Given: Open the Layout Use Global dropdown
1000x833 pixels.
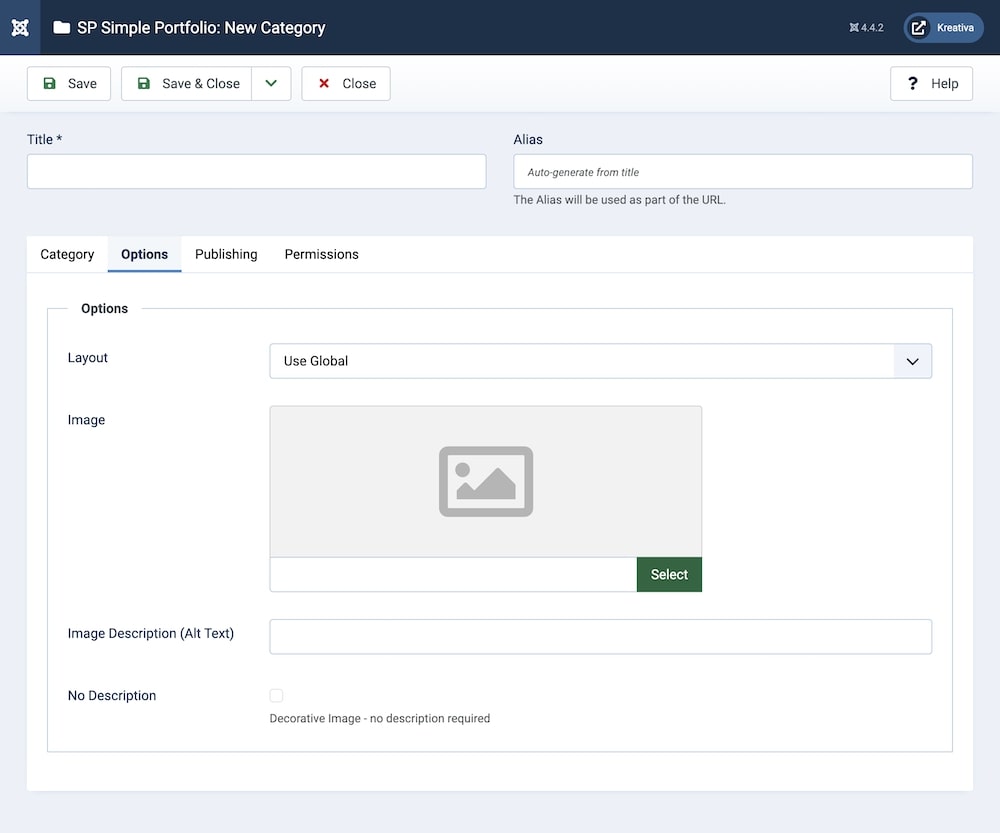Looking at the screenshot, I should click(x=600, y=361).
